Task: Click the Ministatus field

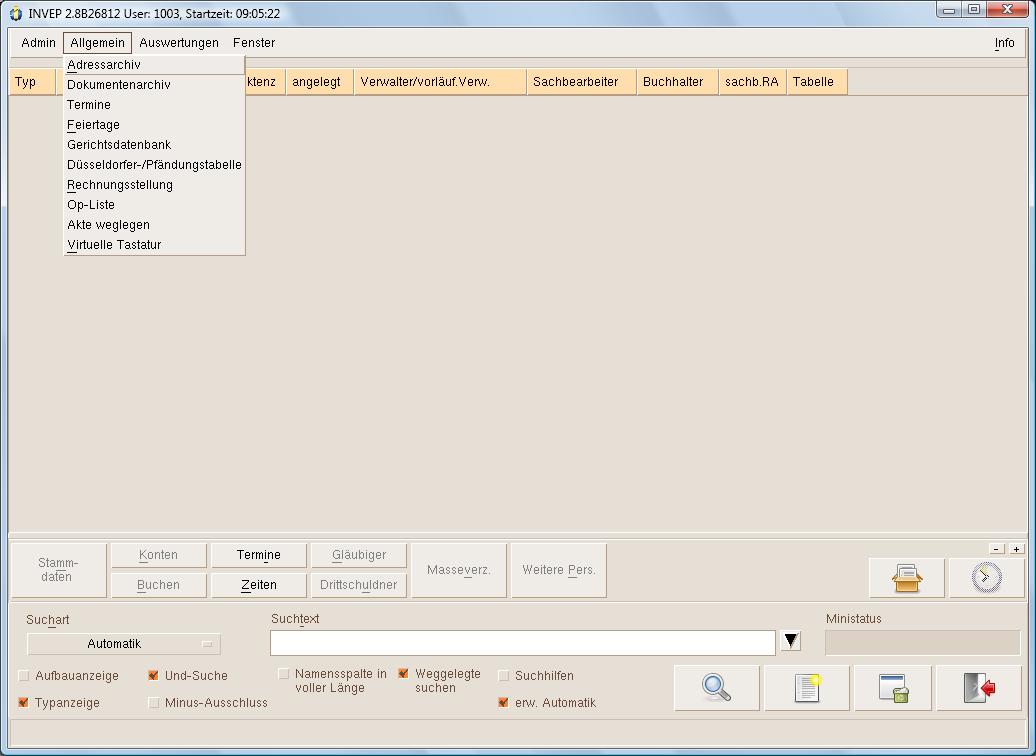Action: point(922,643)
